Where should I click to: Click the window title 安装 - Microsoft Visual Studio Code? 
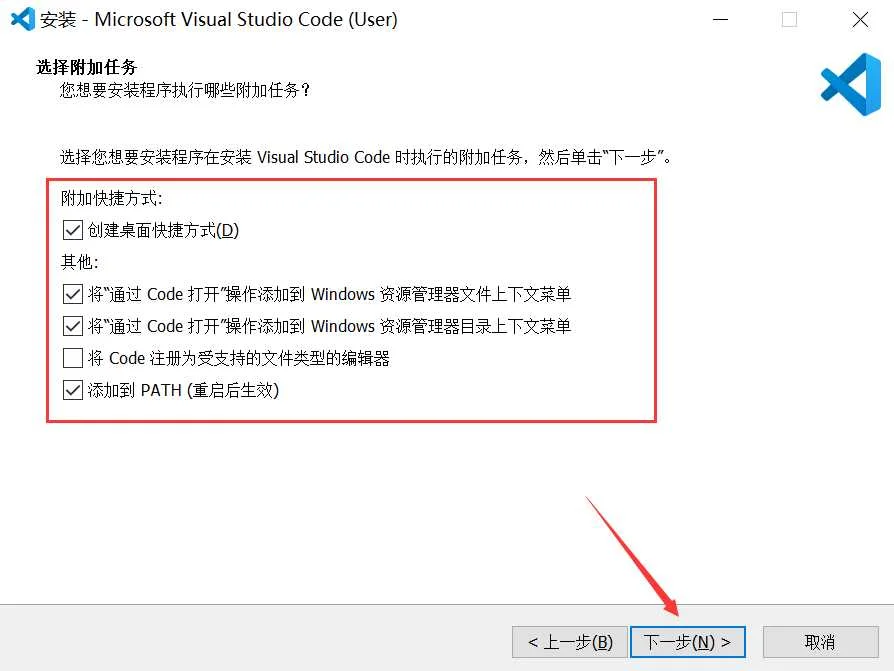coord(218,19)
